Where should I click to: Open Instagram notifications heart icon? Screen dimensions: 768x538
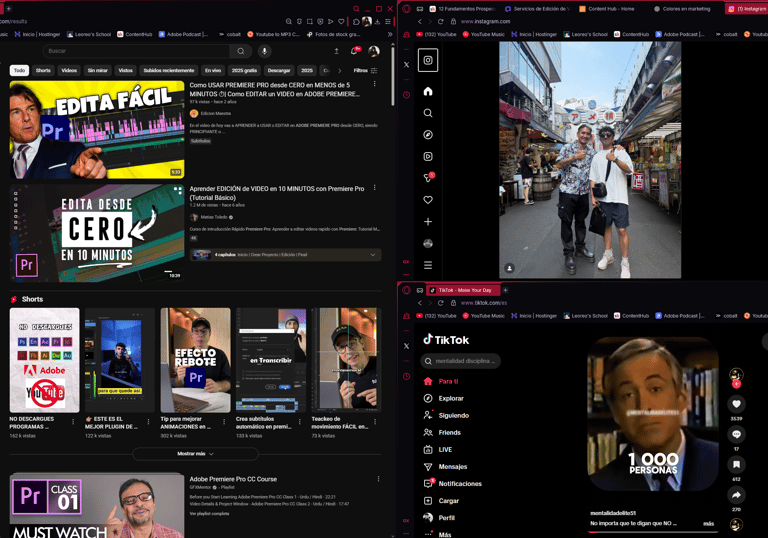(x=428, y=200)
